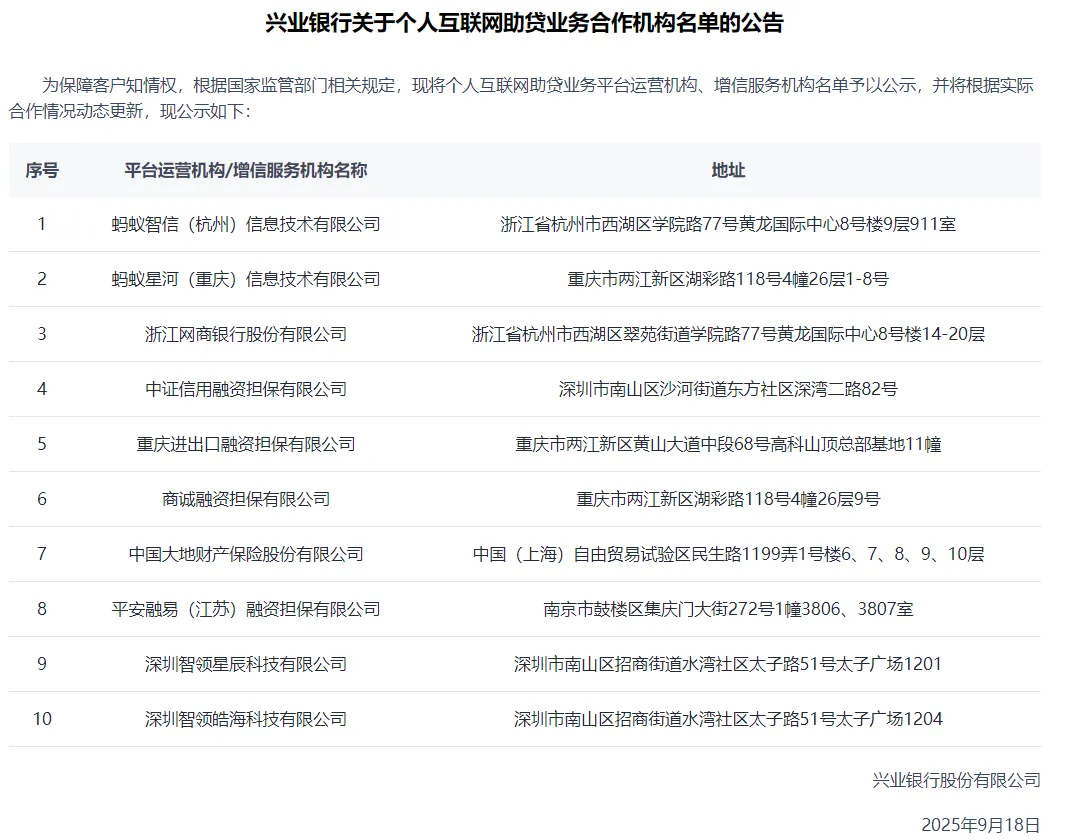Screen dimensions: 1071x840
Task: Select company name '深圳智领皓海科技有限公司'
Action: (246, 719)
